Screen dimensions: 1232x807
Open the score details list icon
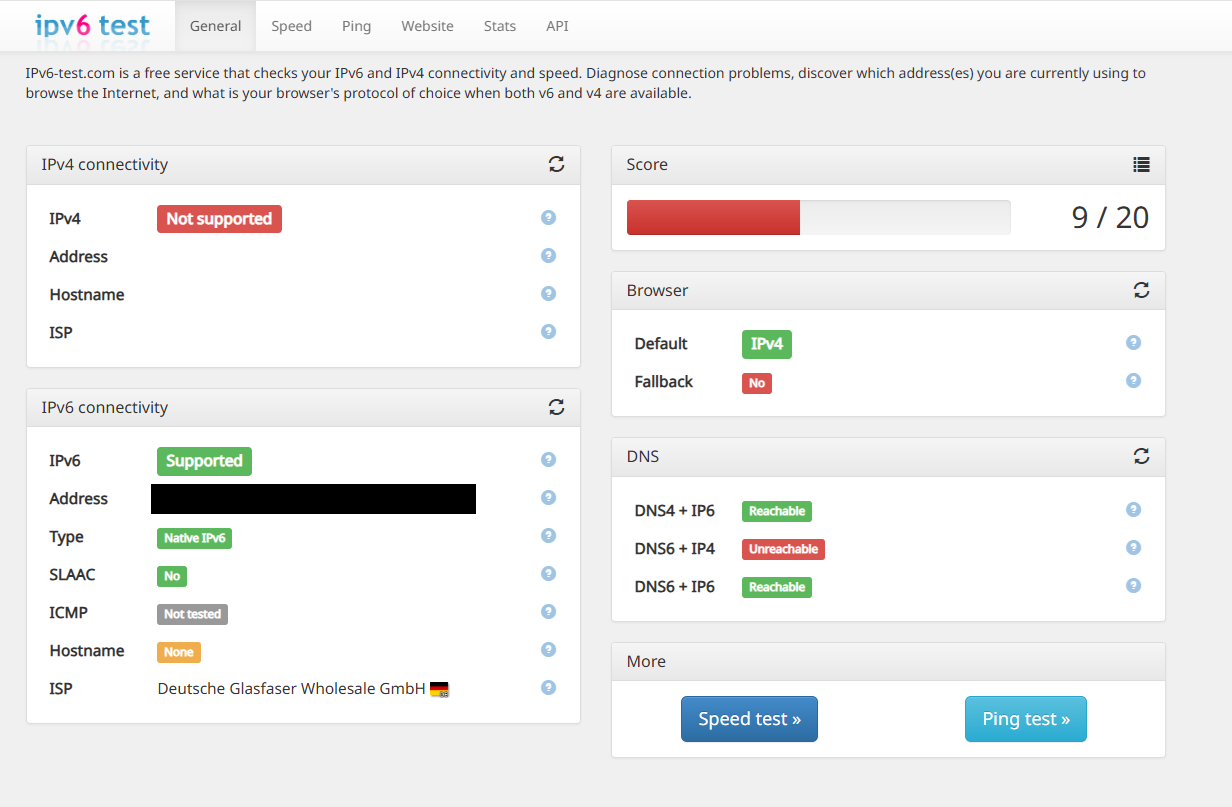pyautogui.click(x=1141, y=164)
